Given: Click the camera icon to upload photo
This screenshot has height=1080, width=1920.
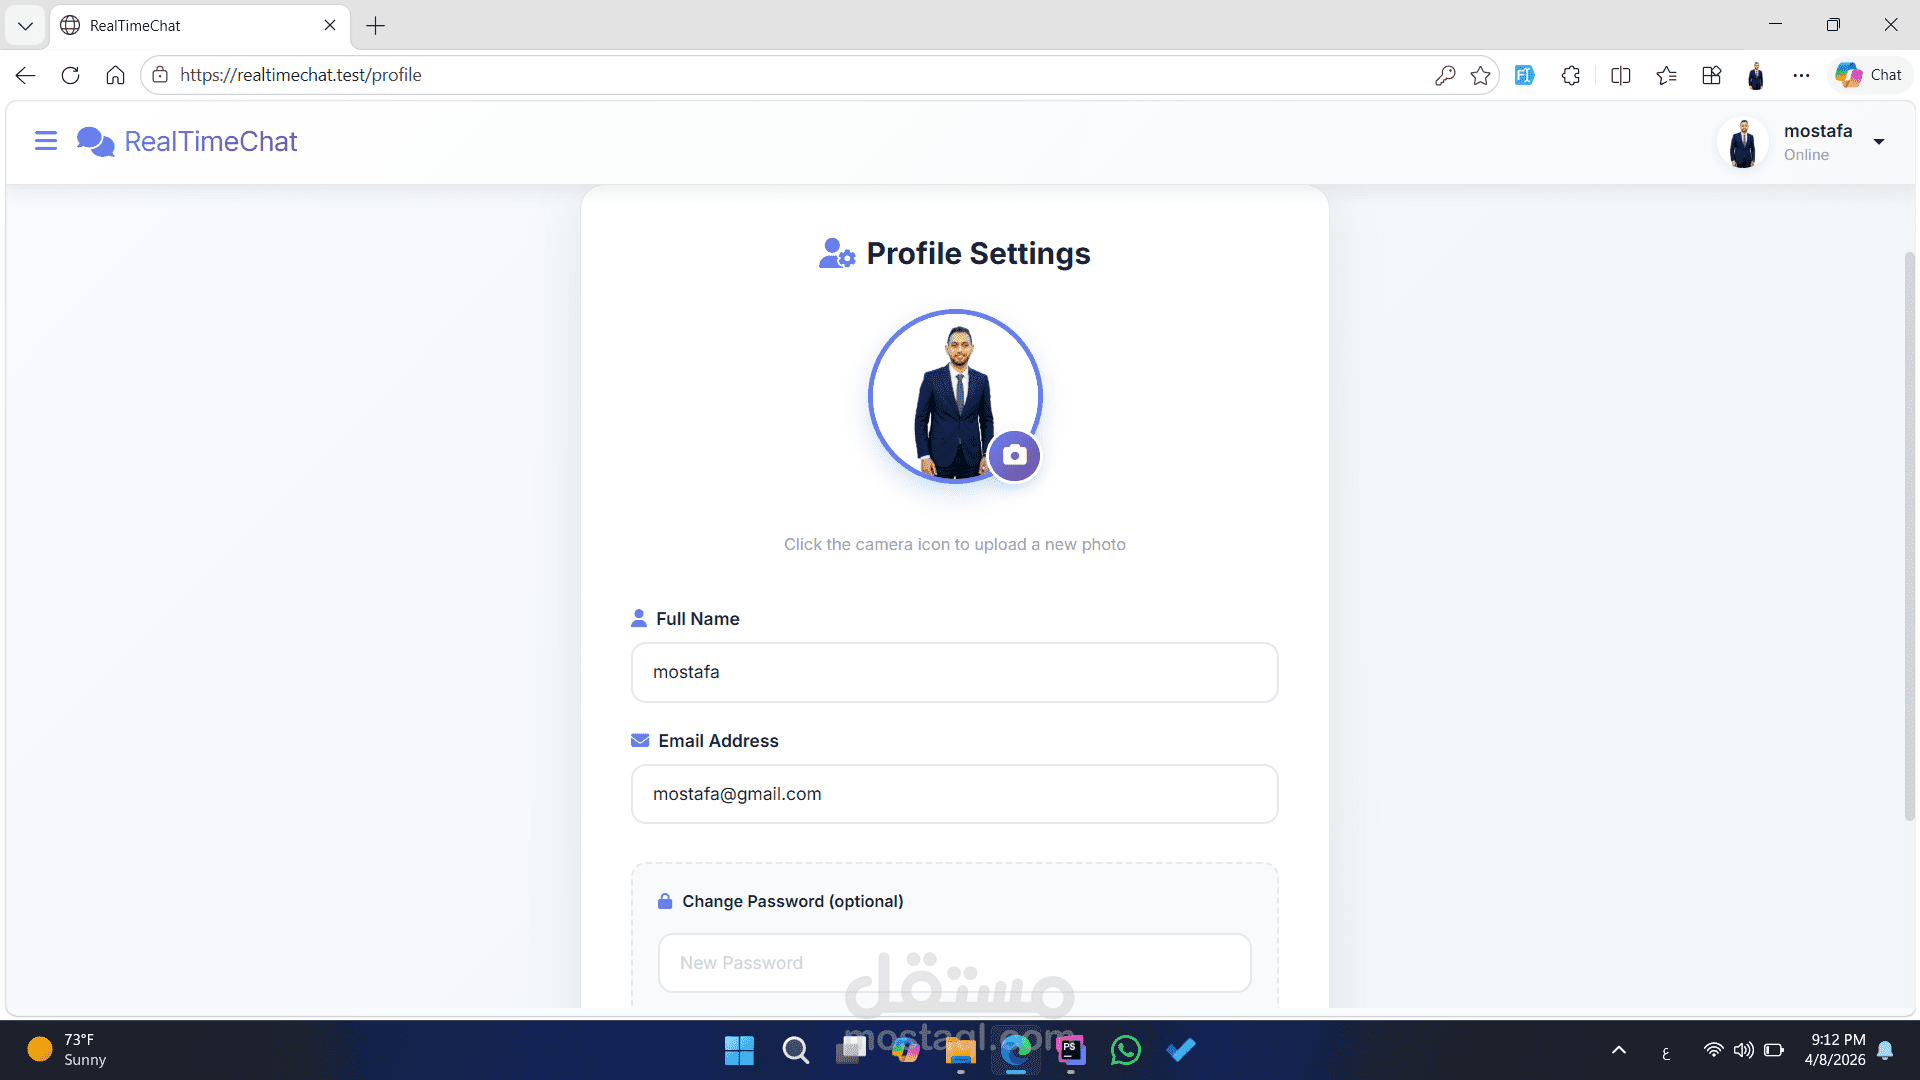Looking at the screenshot, I should coord(1014,455).
